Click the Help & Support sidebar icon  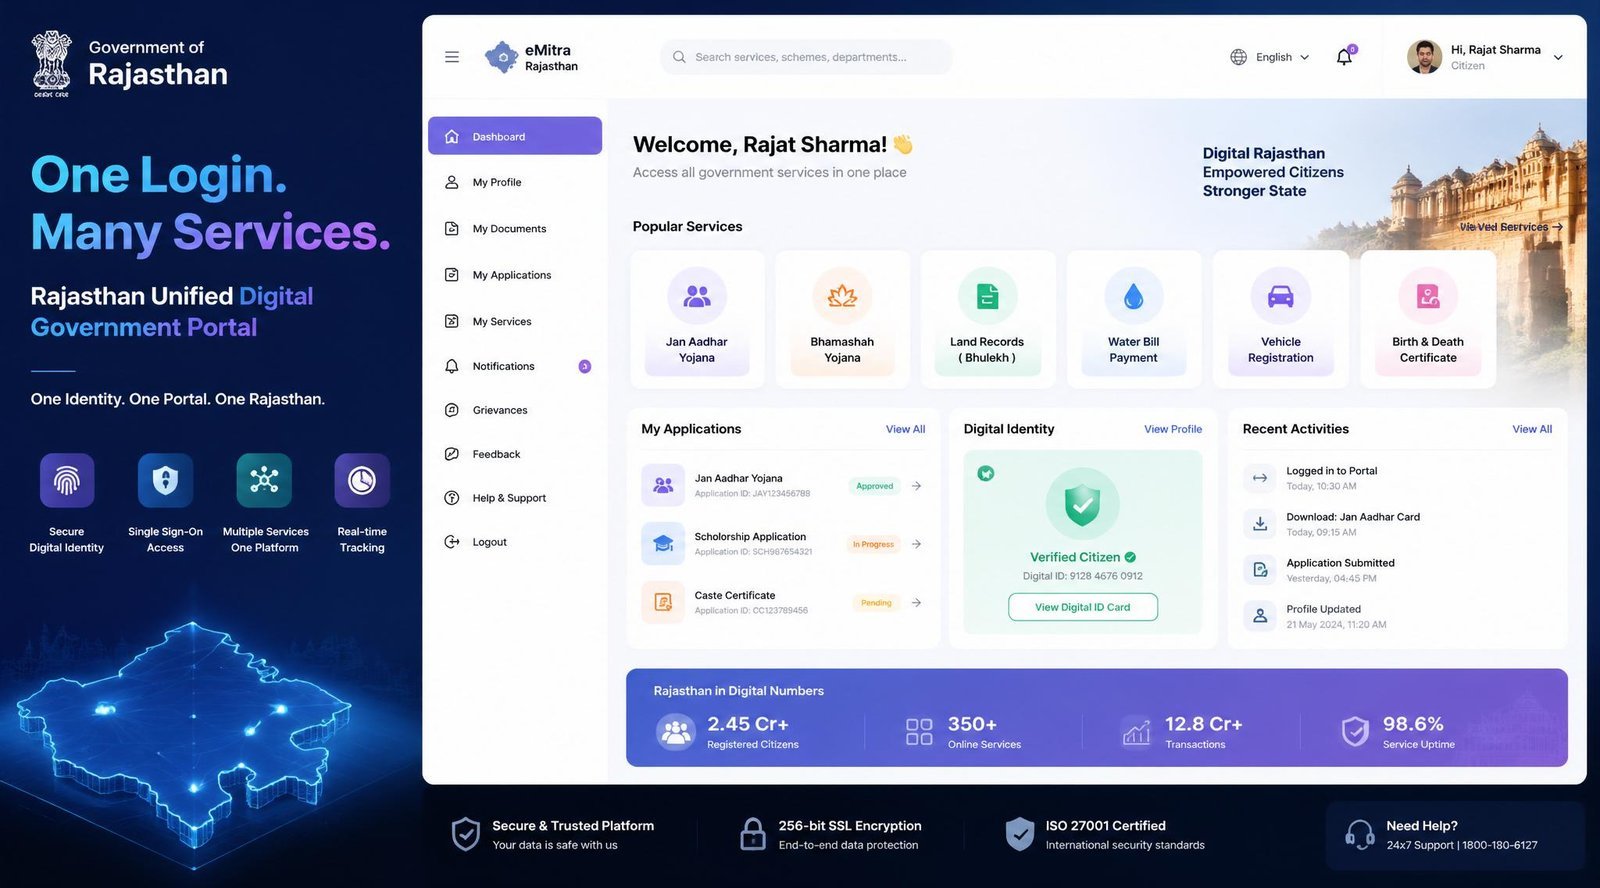pos(452,498)
